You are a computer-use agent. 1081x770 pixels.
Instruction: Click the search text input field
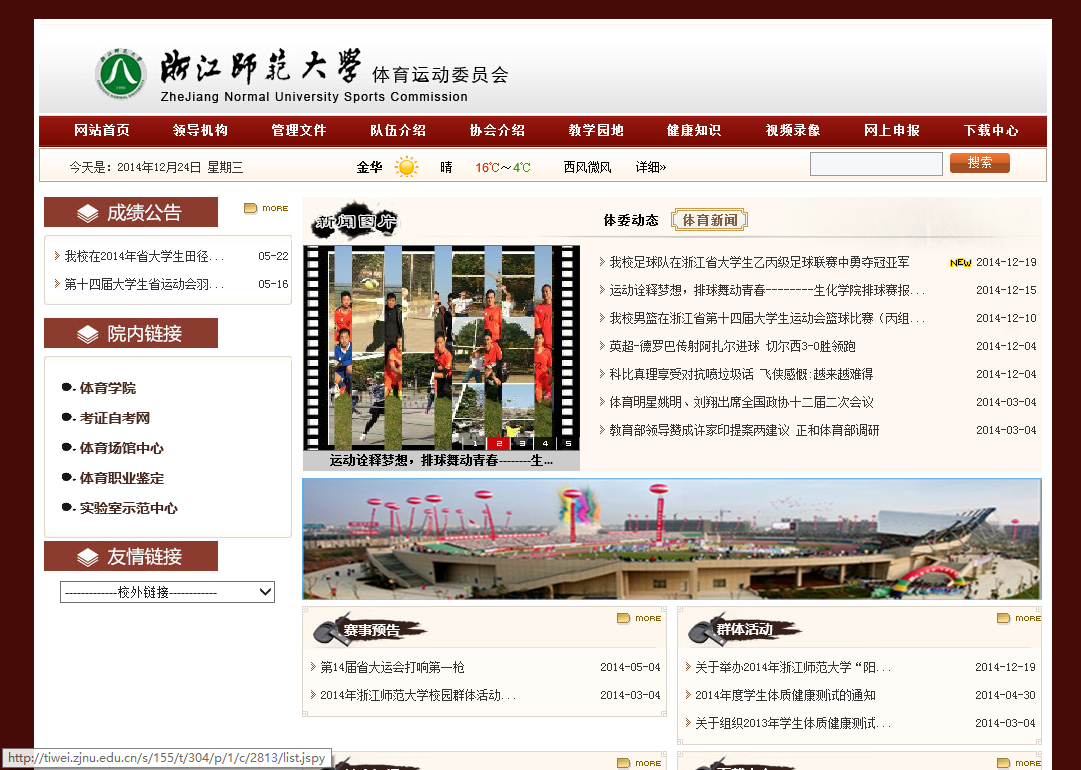(x=875, y=164)
